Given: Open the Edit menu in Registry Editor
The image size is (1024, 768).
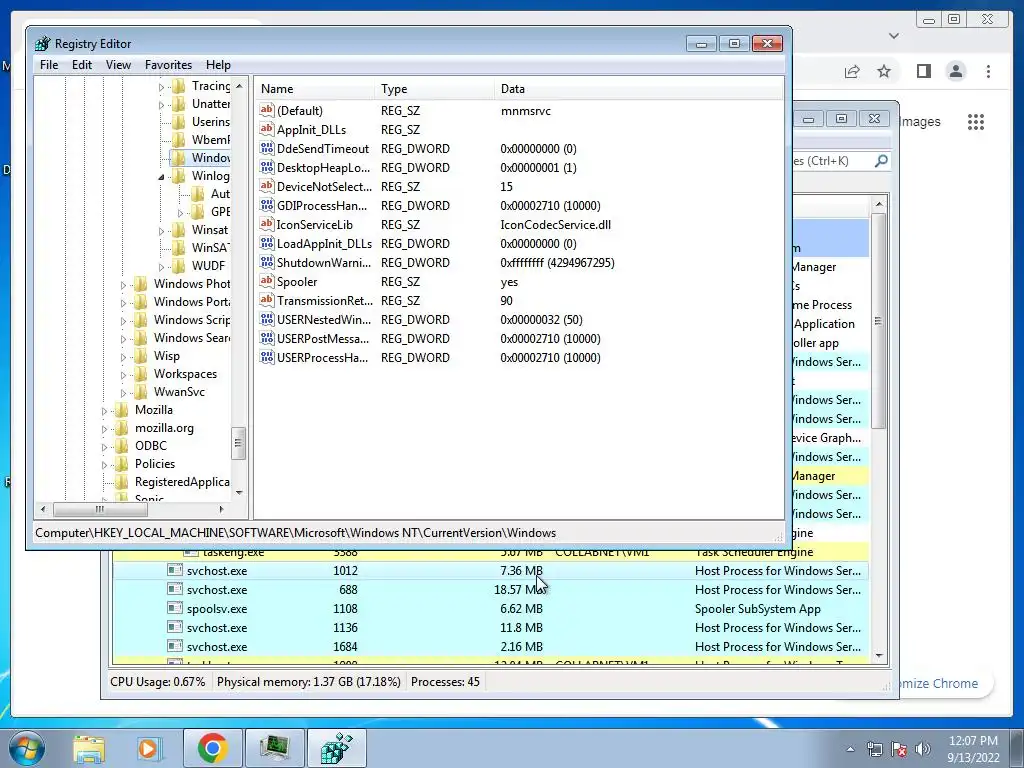Looking at the screenshot, I should pyautogui.click(x=82, y=65).
